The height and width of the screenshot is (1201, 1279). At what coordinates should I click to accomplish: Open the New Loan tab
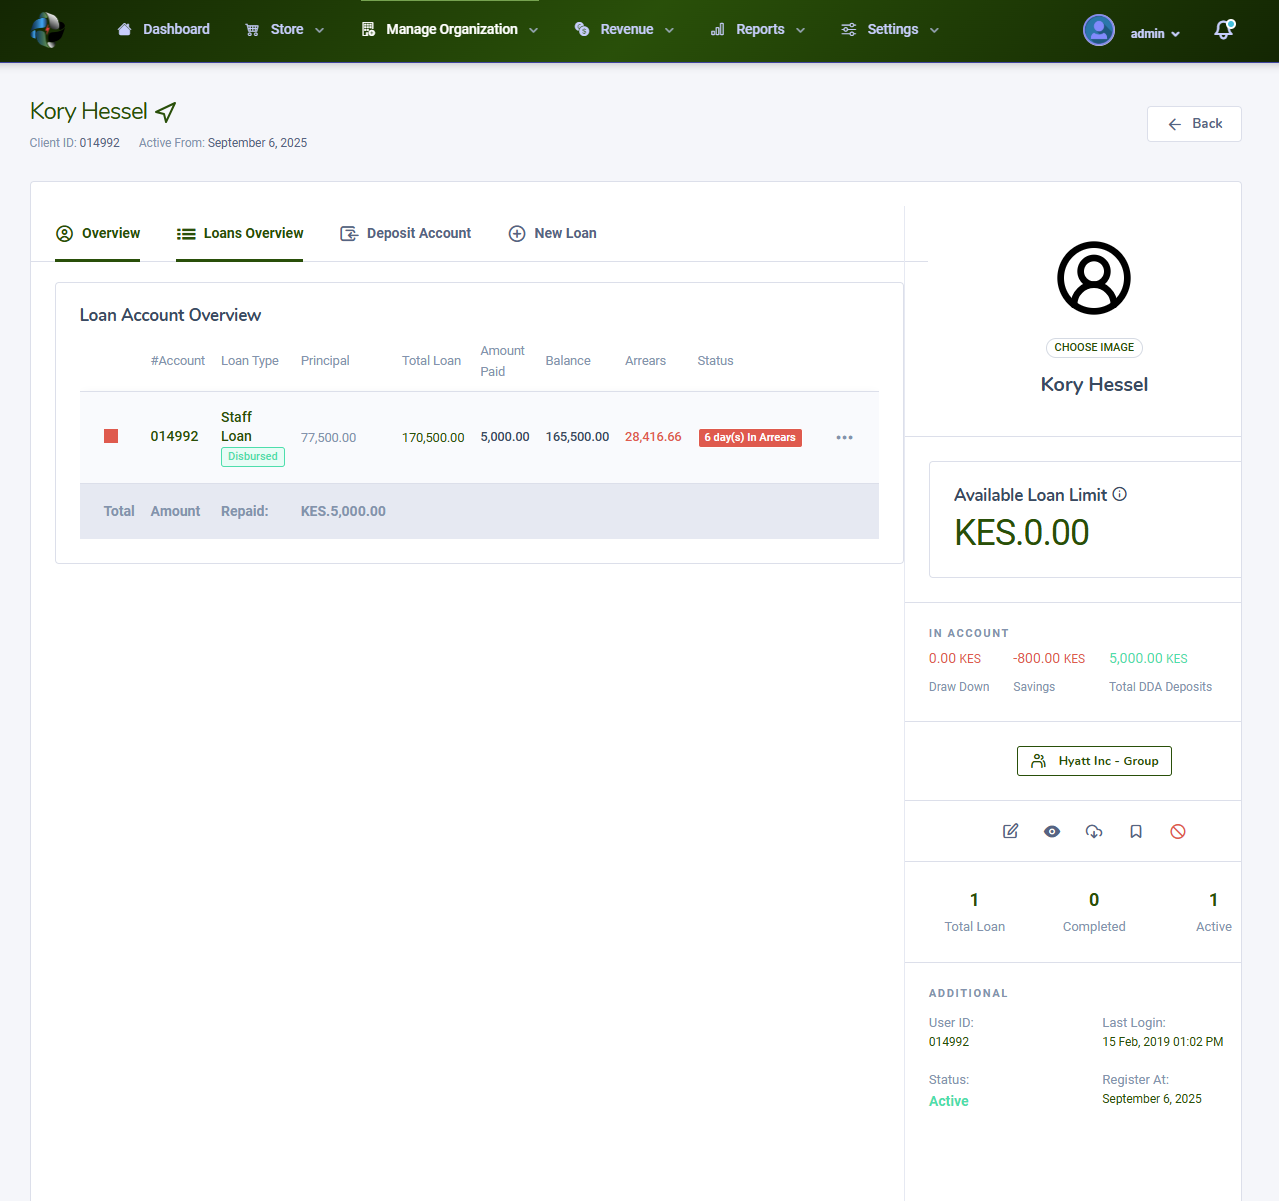click(553, 234)
